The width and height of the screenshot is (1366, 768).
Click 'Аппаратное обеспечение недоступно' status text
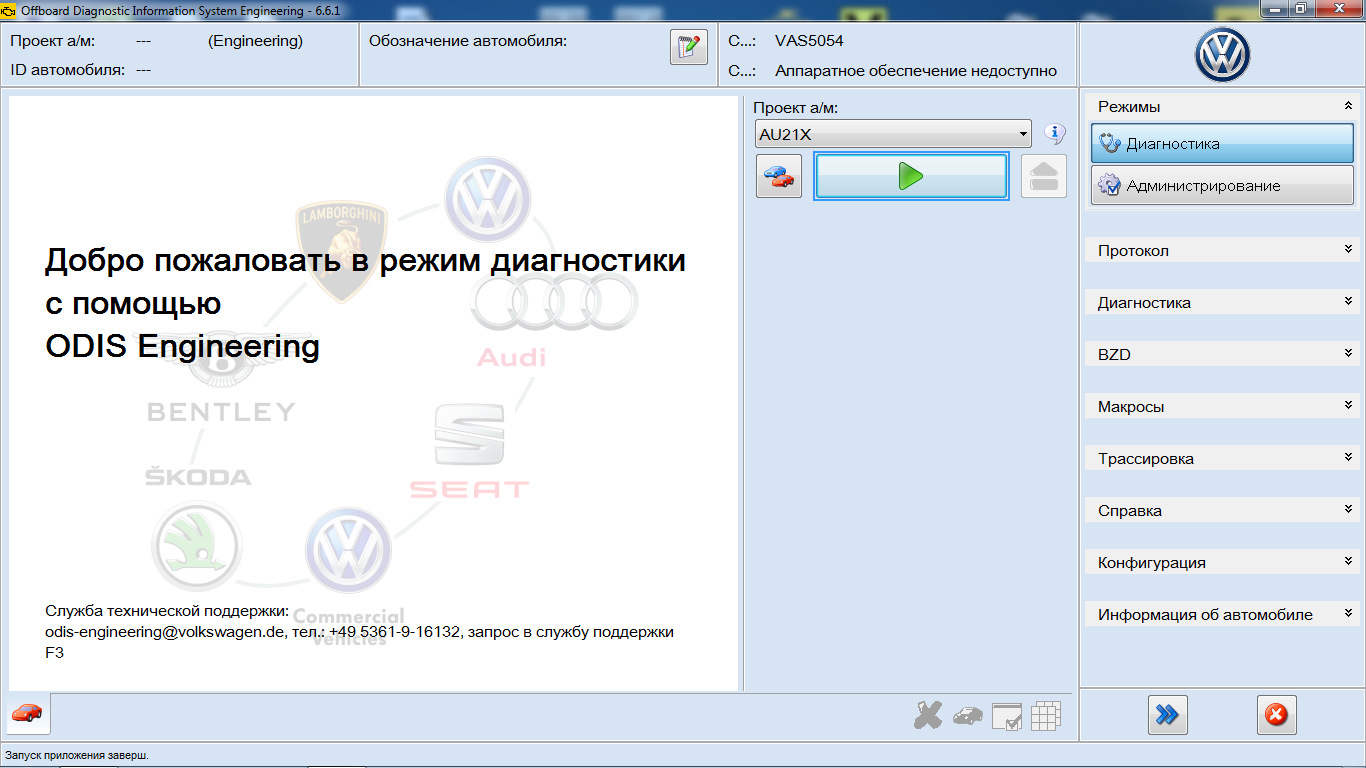pyautogui.click(x=916, y=71)
